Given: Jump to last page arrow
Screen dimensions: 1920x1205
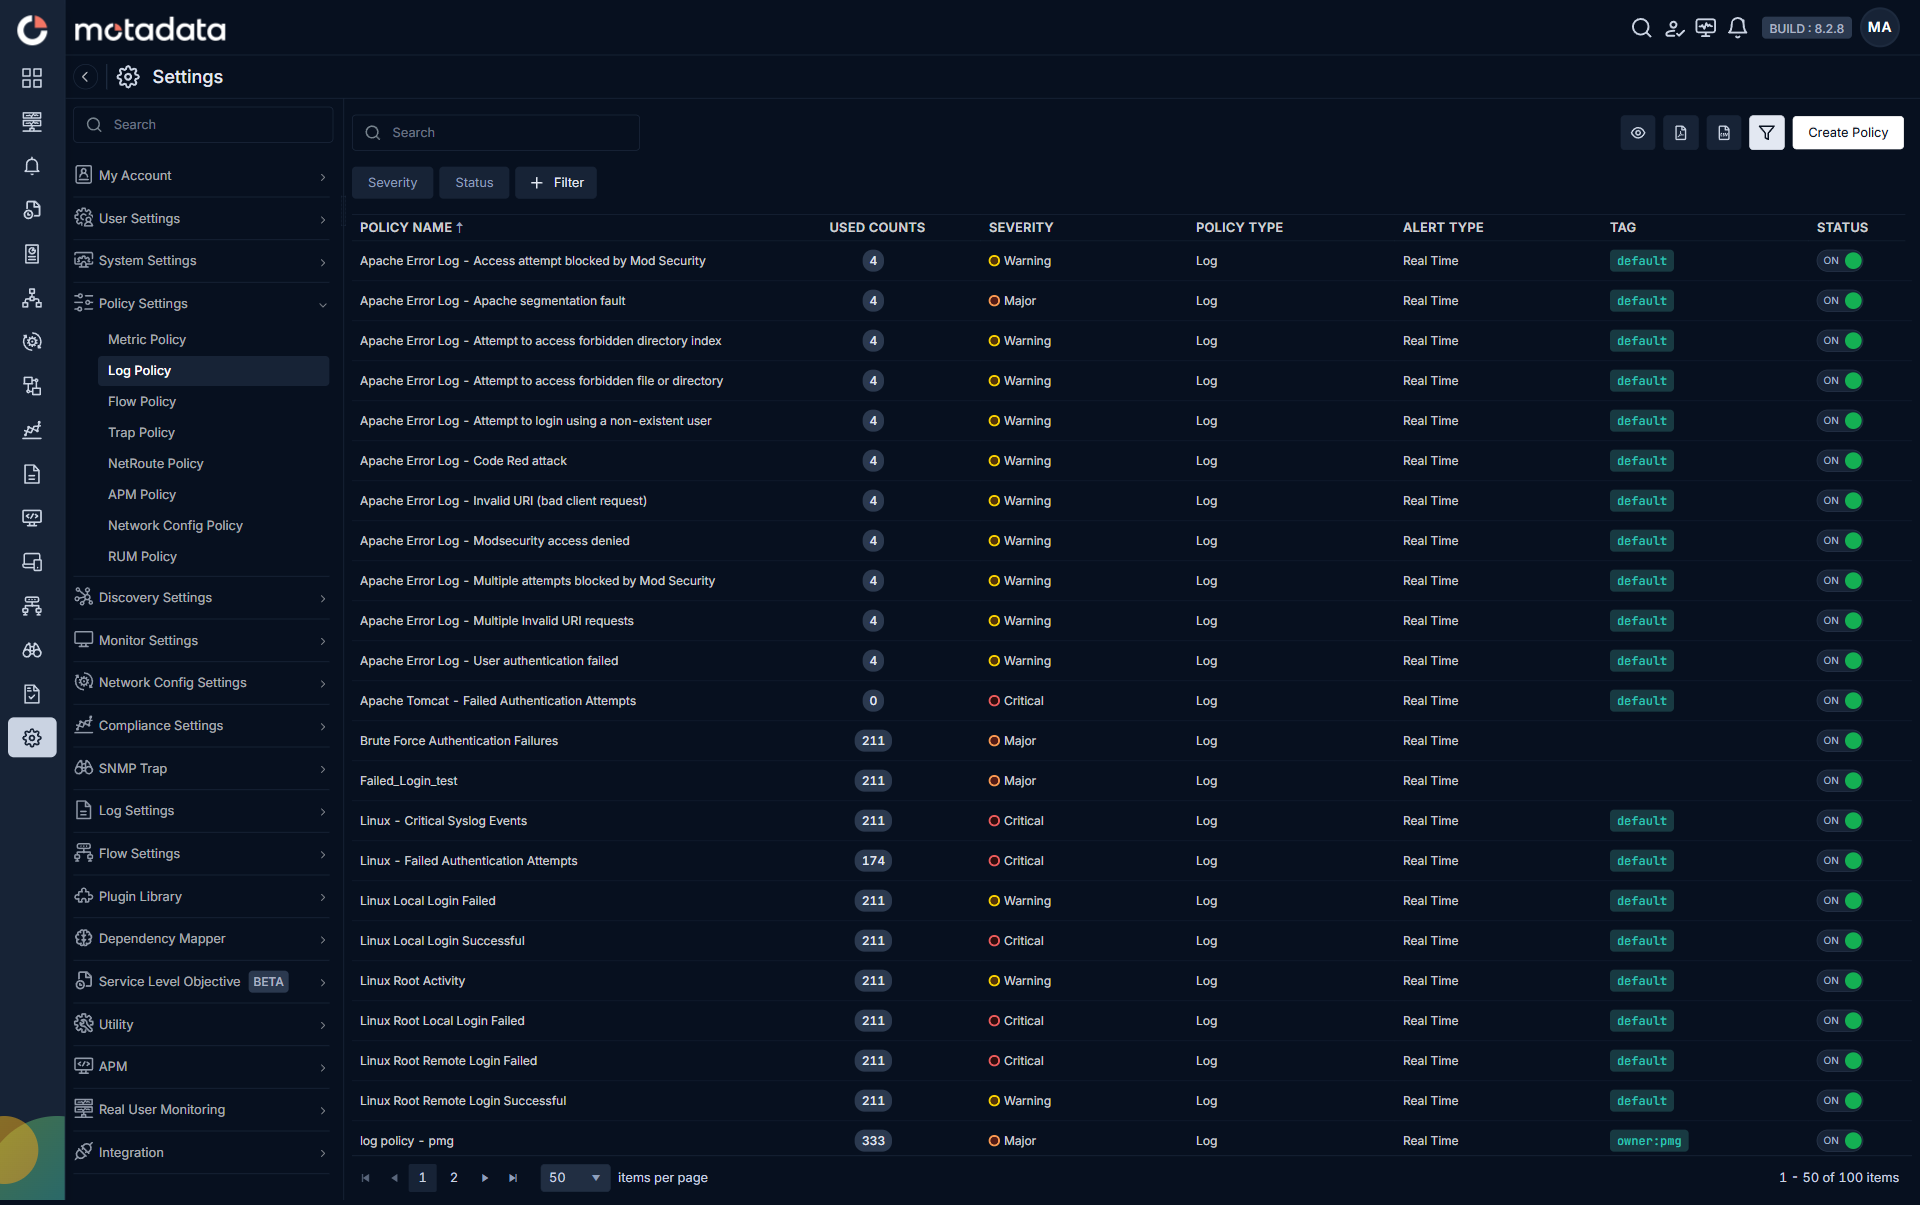Looking at the screenshot, I should (x=513, y=1178).
